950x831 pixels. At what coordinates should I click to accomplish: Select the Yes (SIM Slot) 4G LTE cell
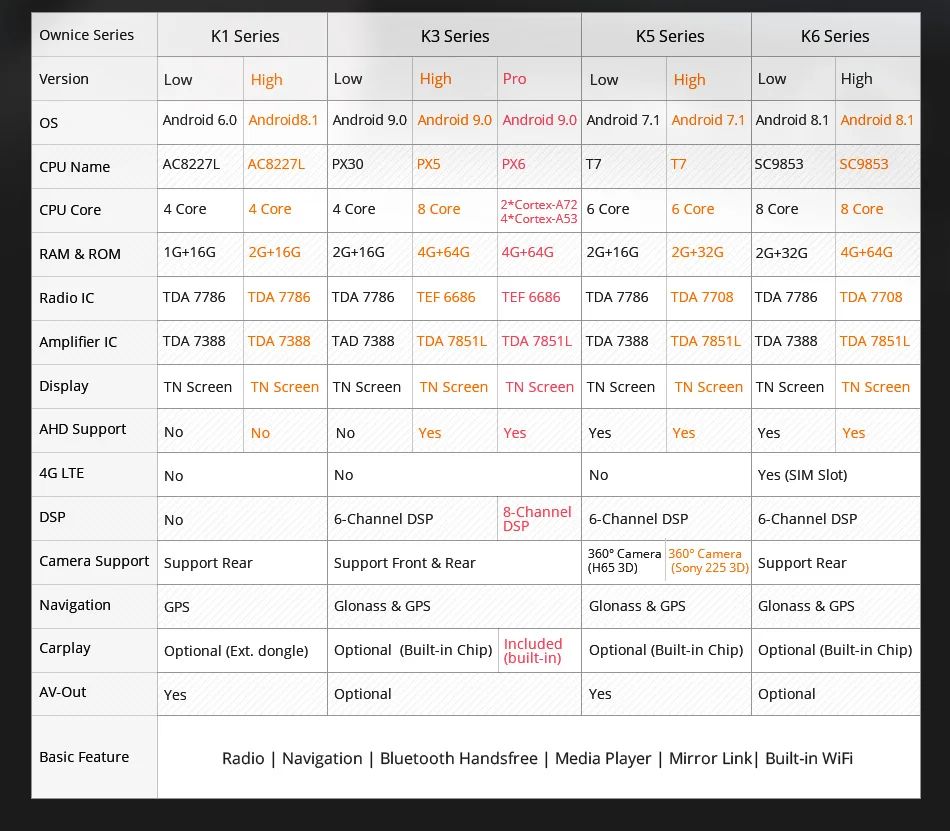point(835,475)
